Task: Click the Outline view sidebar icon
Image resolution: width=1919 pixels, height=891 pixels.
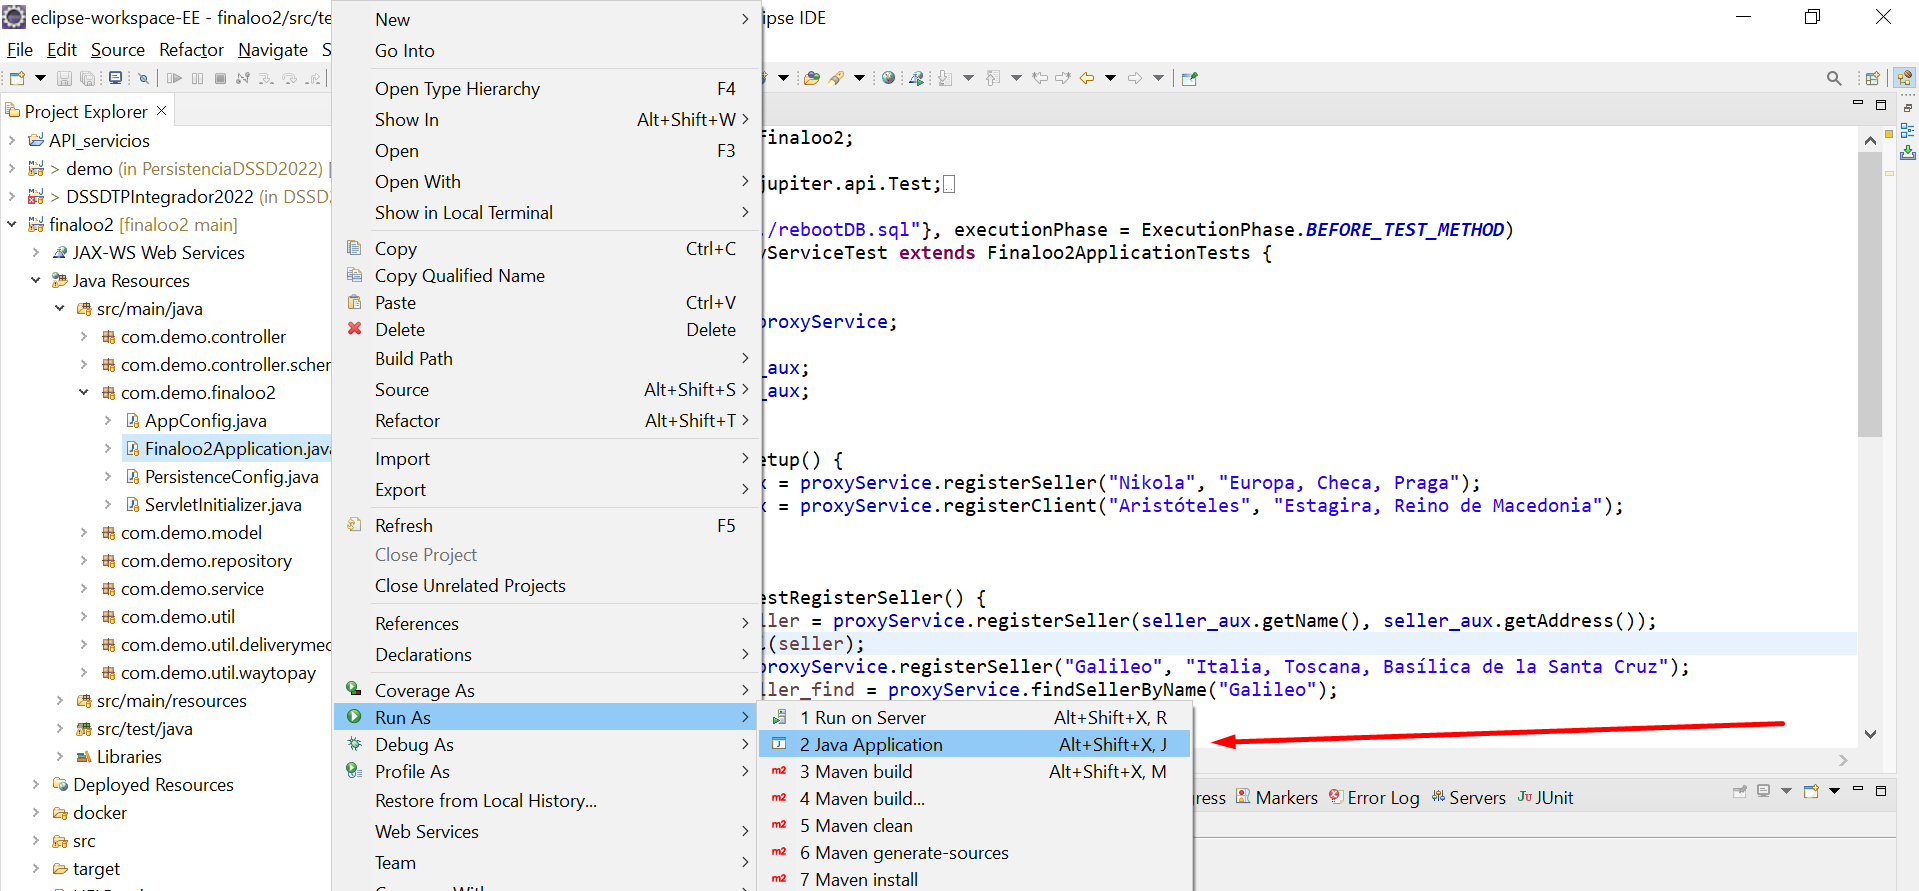Action: [x=1908, y=130]
